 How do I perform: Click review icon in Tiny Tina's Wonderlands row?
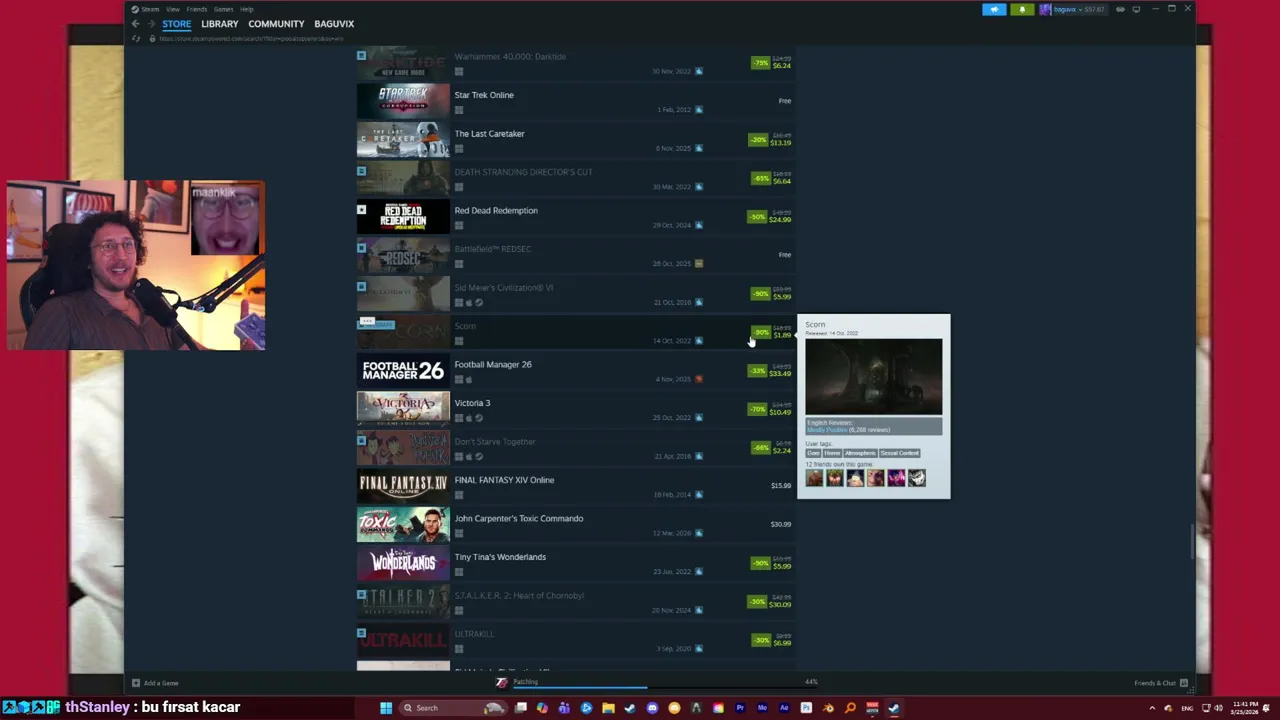[698, 572]
